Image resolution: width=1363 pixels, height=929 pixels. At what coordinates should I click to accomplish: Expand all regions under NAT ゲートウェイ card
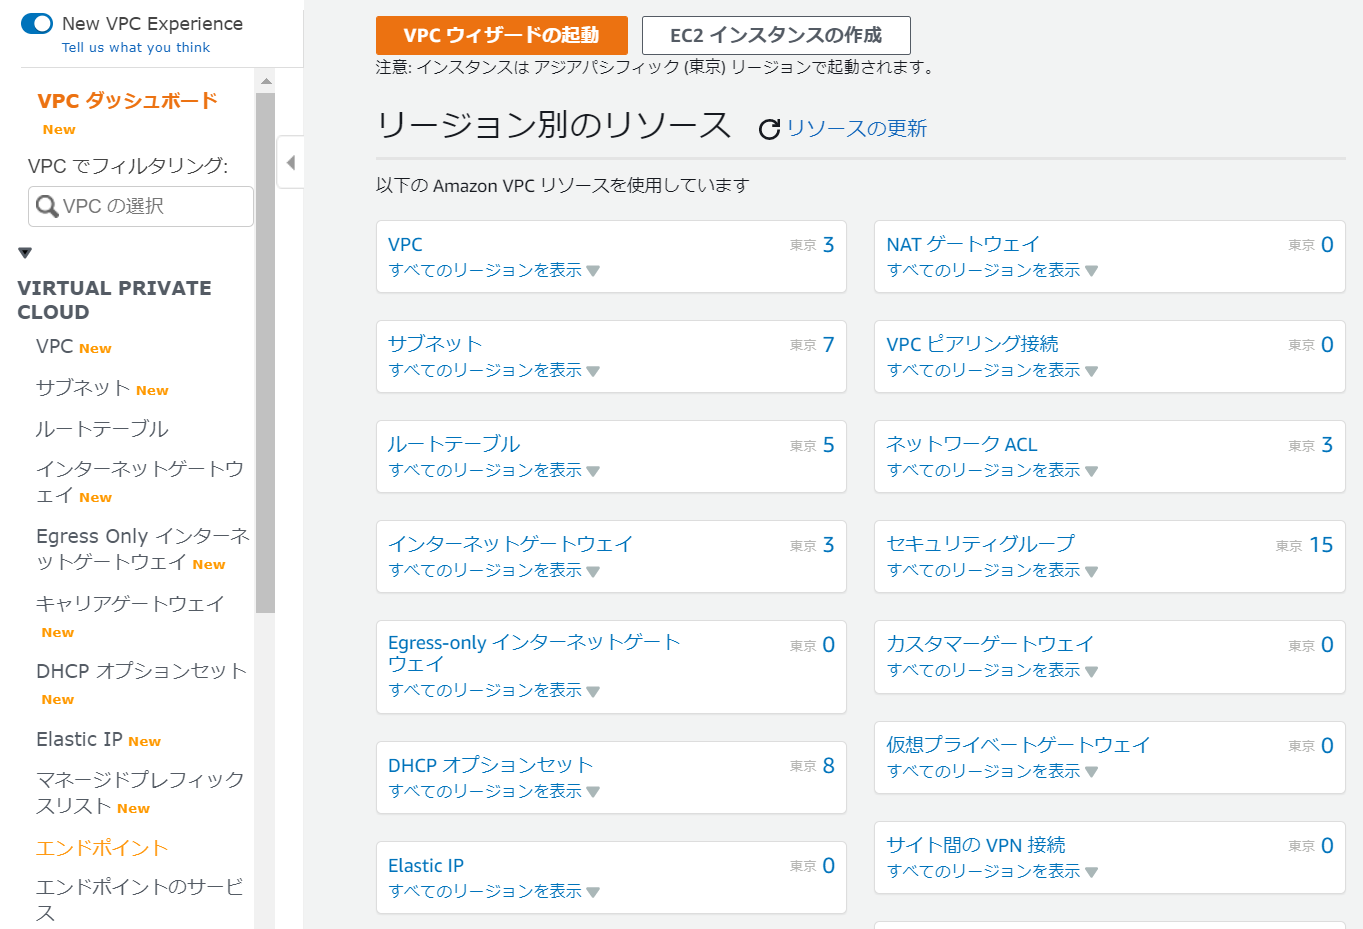(993, 270)
